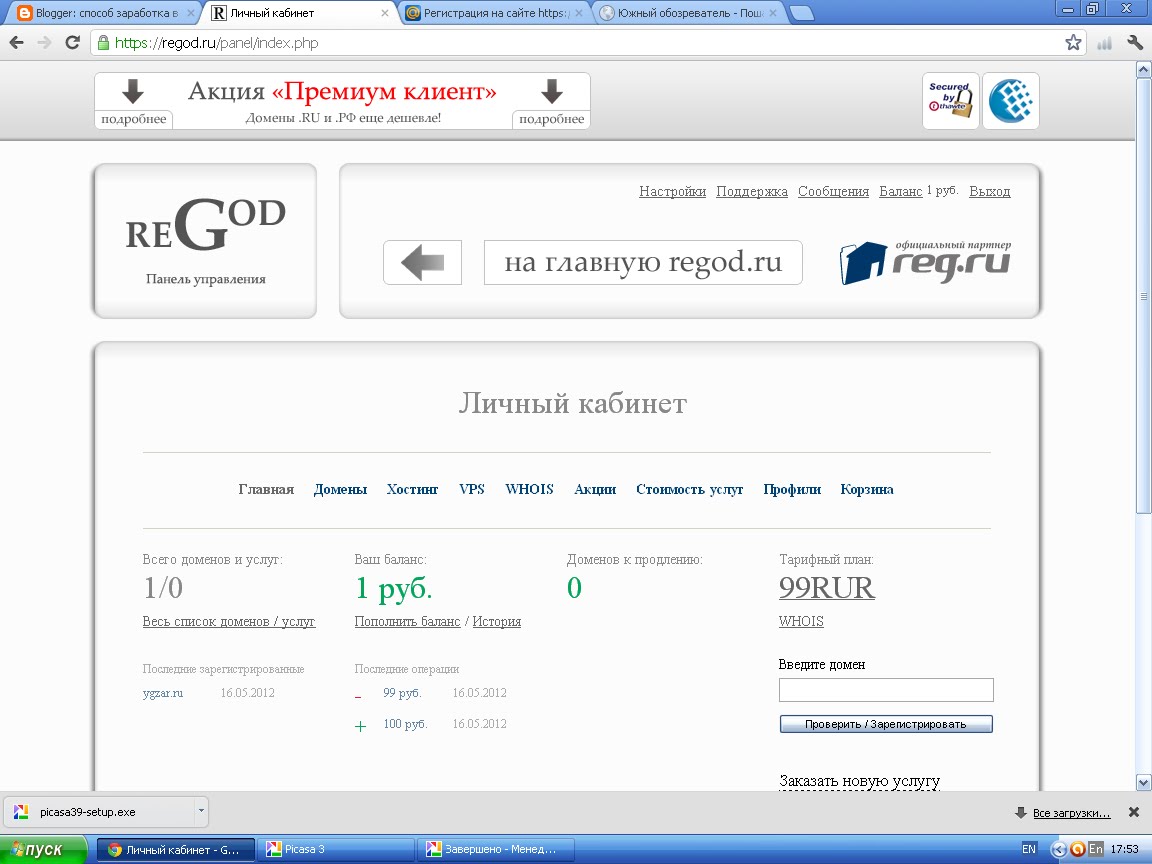Viewport: 1152px width, 864px height.
Task: Open Настройки link
Action: 672,192
